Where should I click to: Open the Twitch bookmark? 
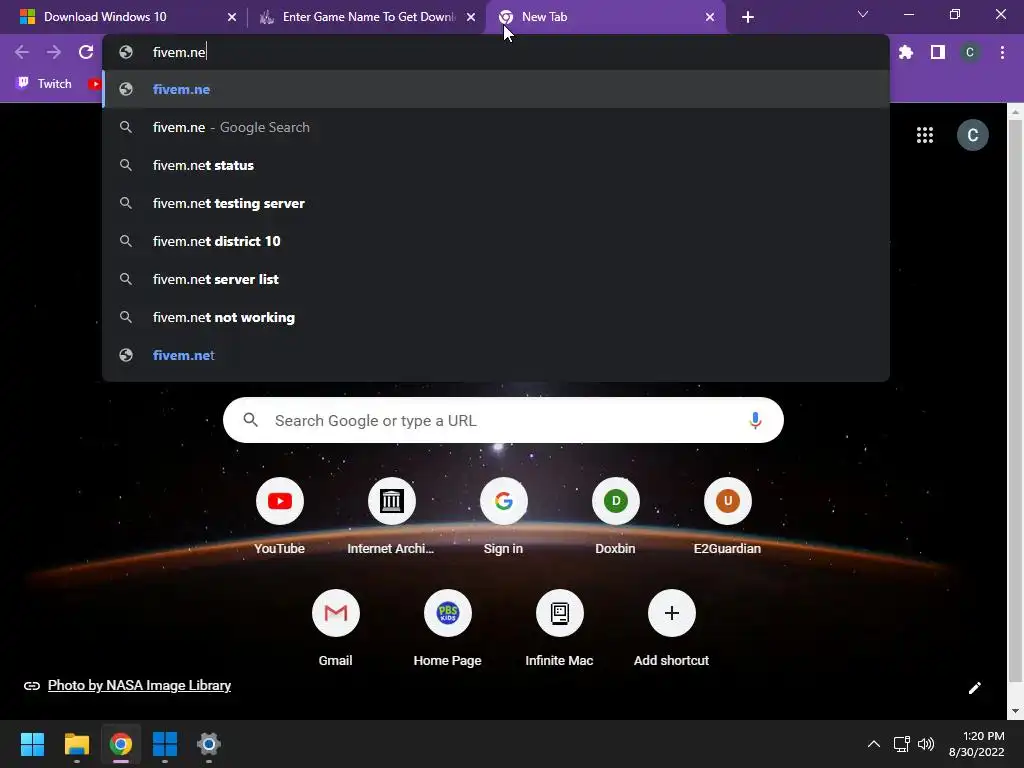click(x=44, y=84)
